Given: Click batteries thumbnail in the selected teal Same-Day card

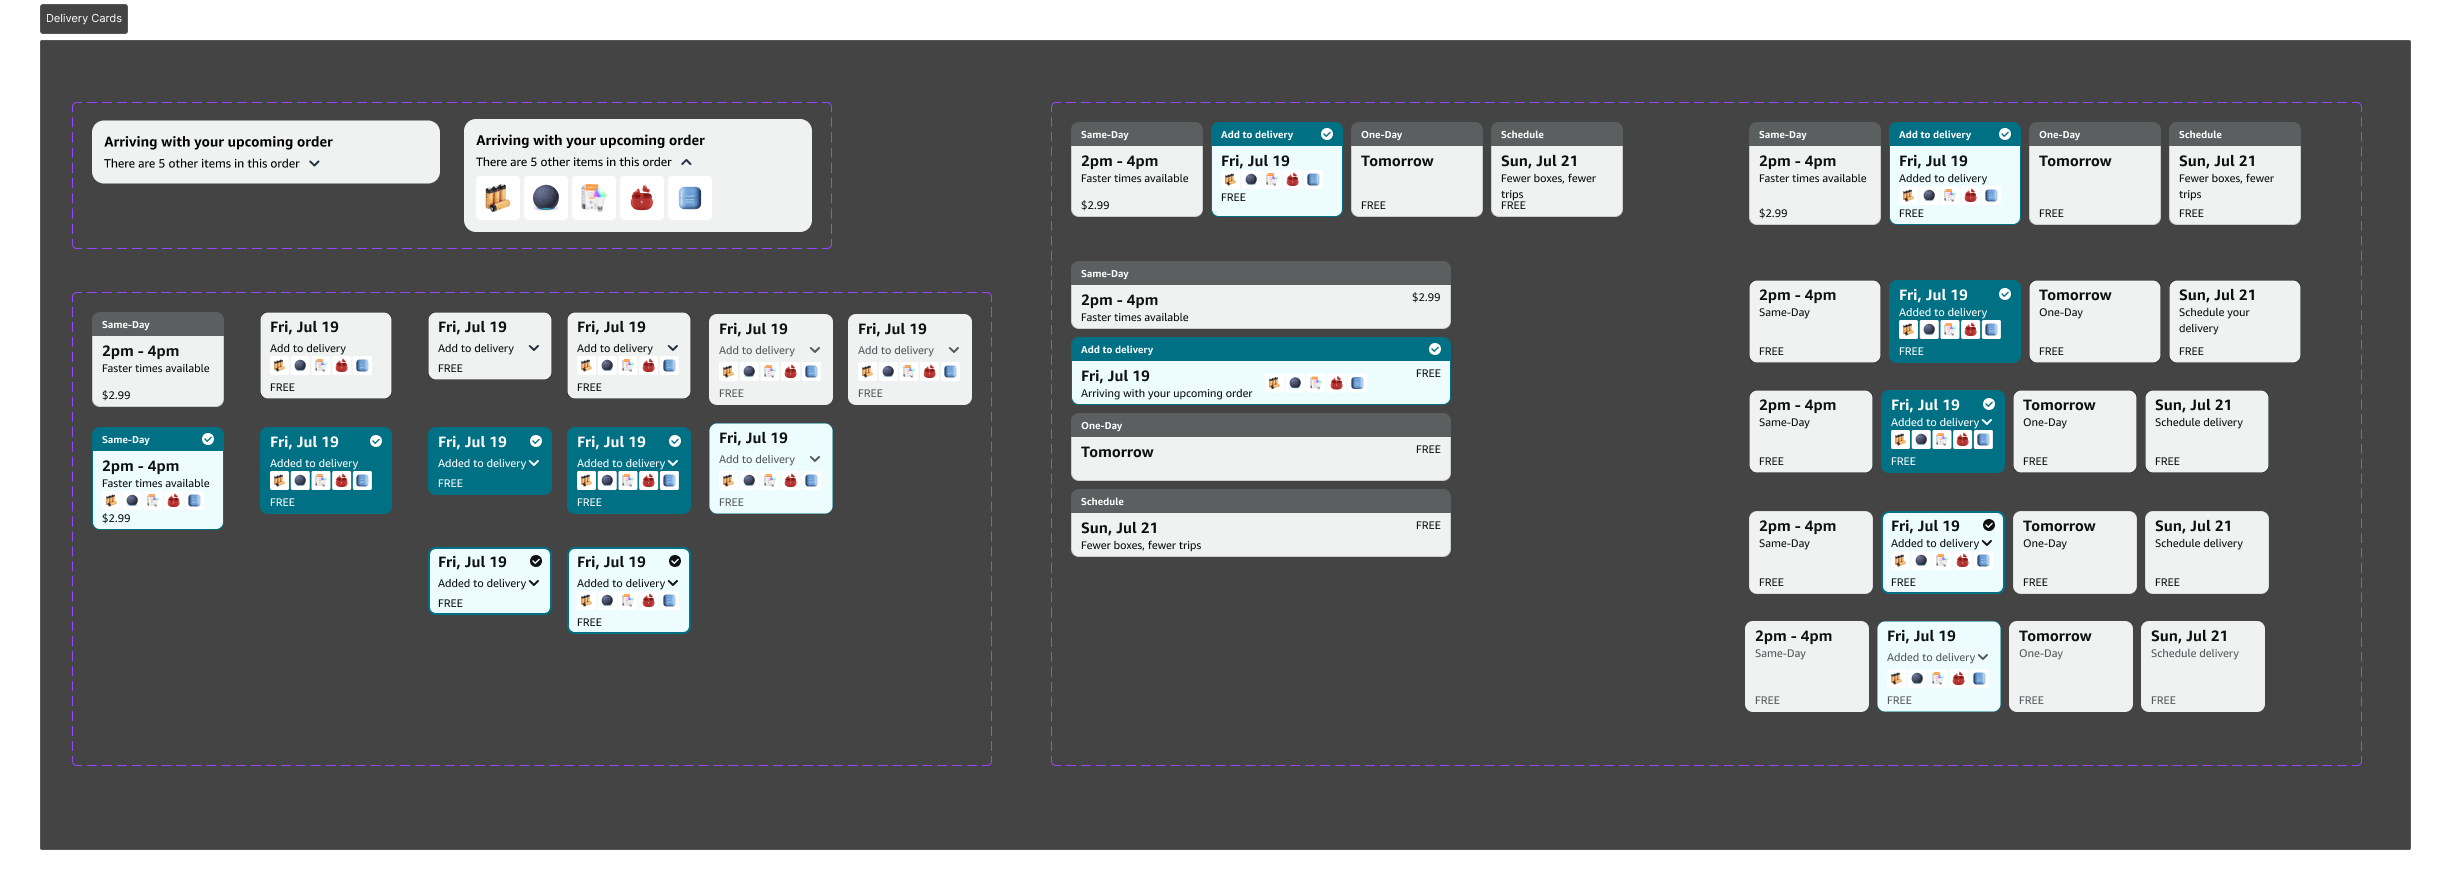Looking at the screenshot, I should click(111, 500).
